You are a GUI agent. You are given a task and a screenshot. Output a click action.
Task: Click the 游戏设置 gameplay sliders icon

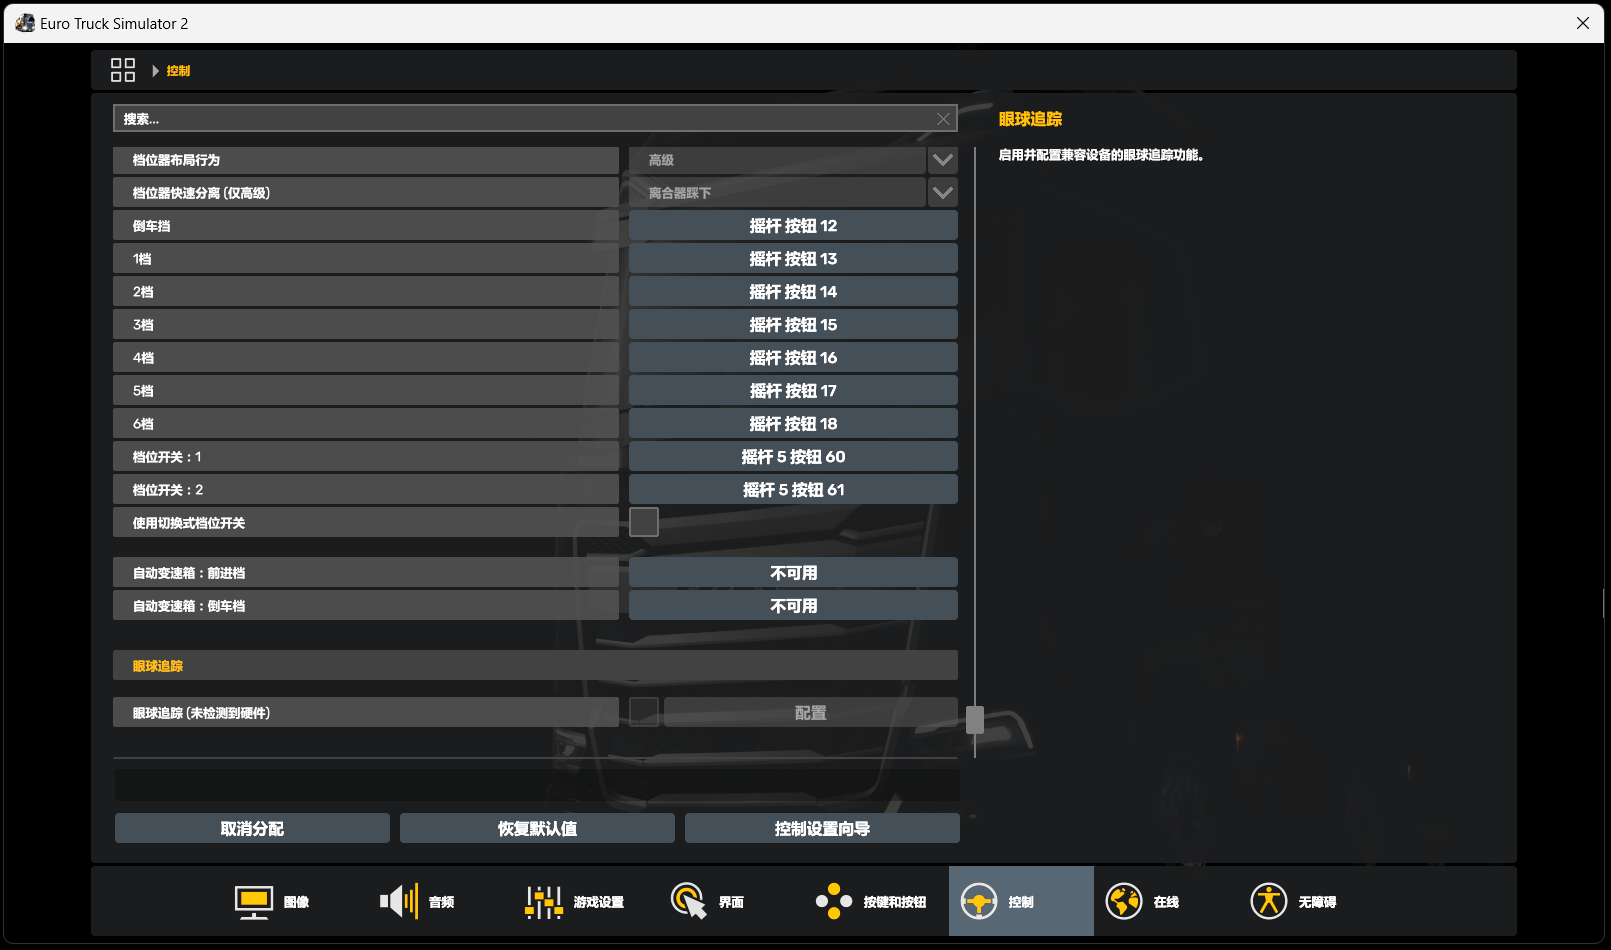[x=542, y=901]
